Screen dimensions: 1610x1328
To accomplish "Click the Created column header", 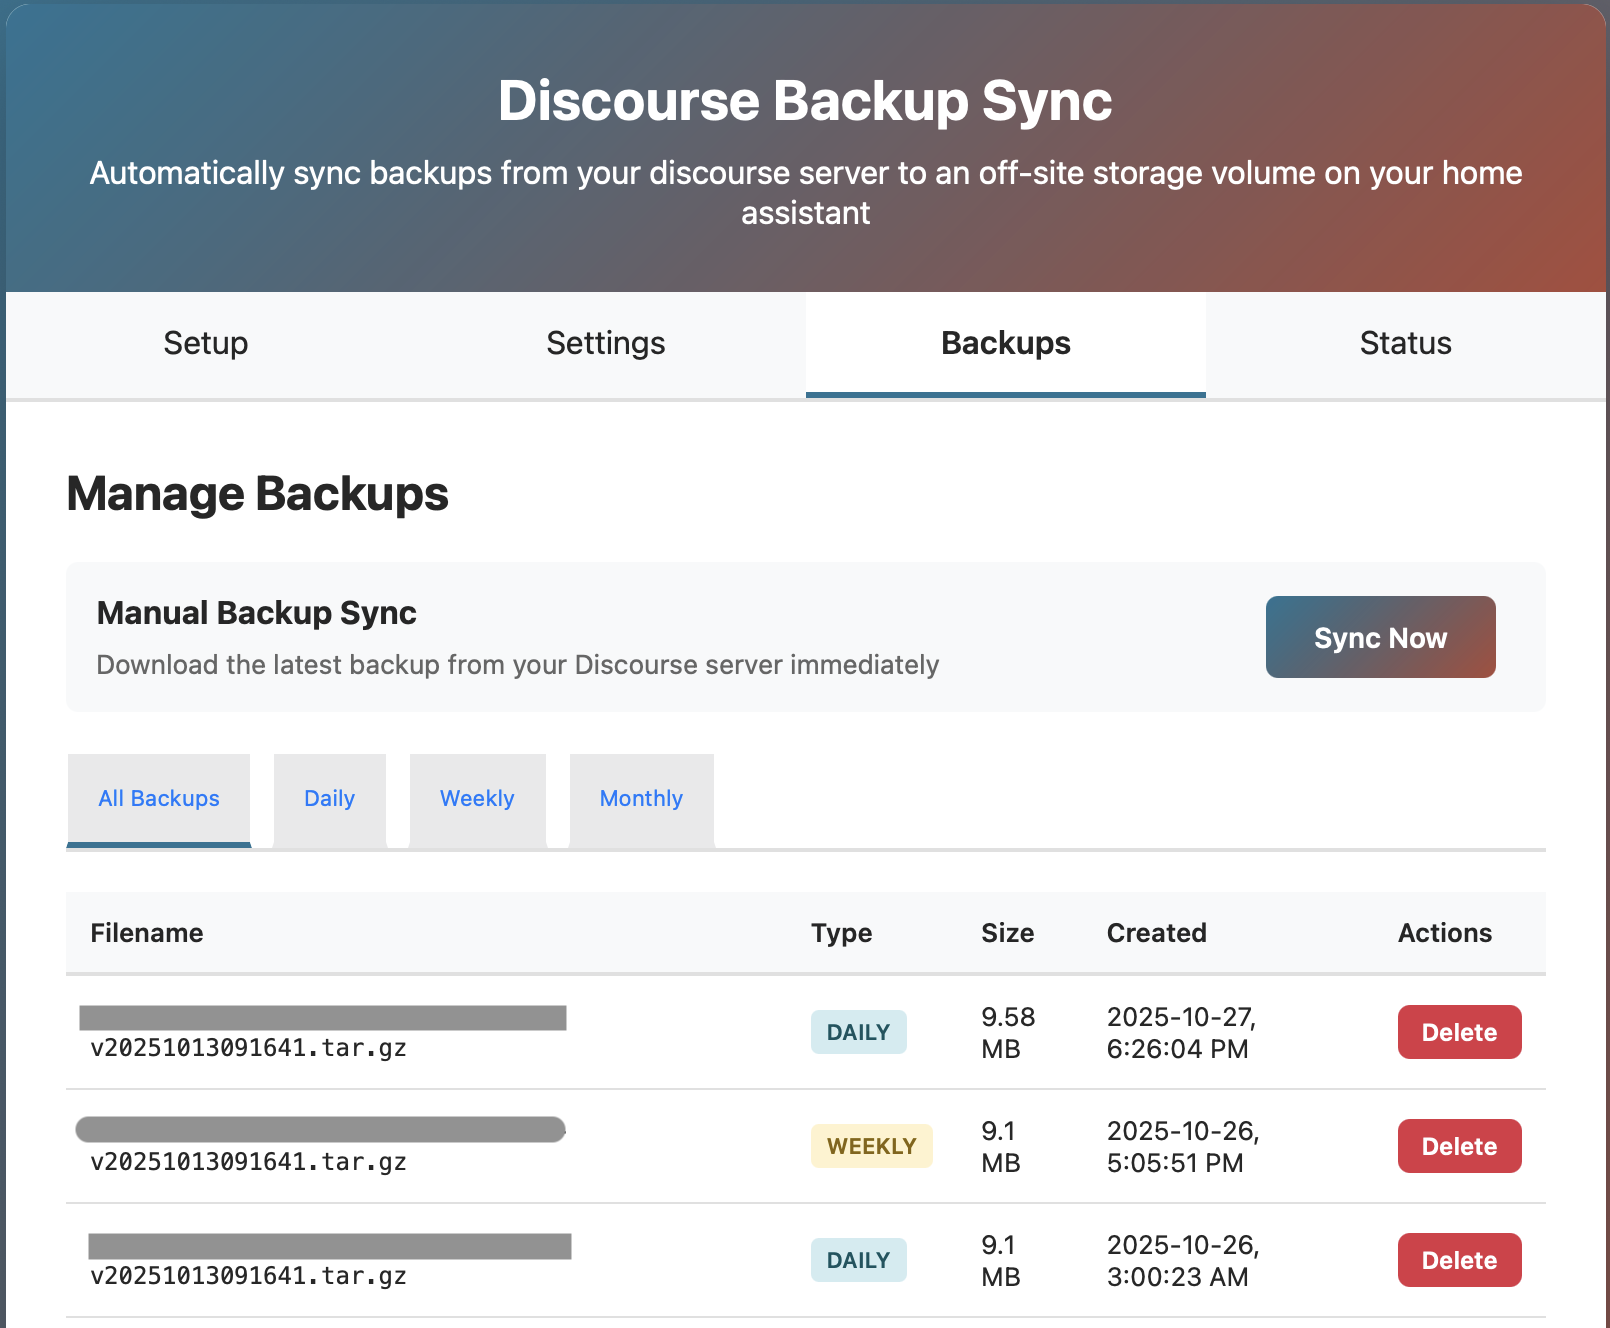I will coord(1156,933).
